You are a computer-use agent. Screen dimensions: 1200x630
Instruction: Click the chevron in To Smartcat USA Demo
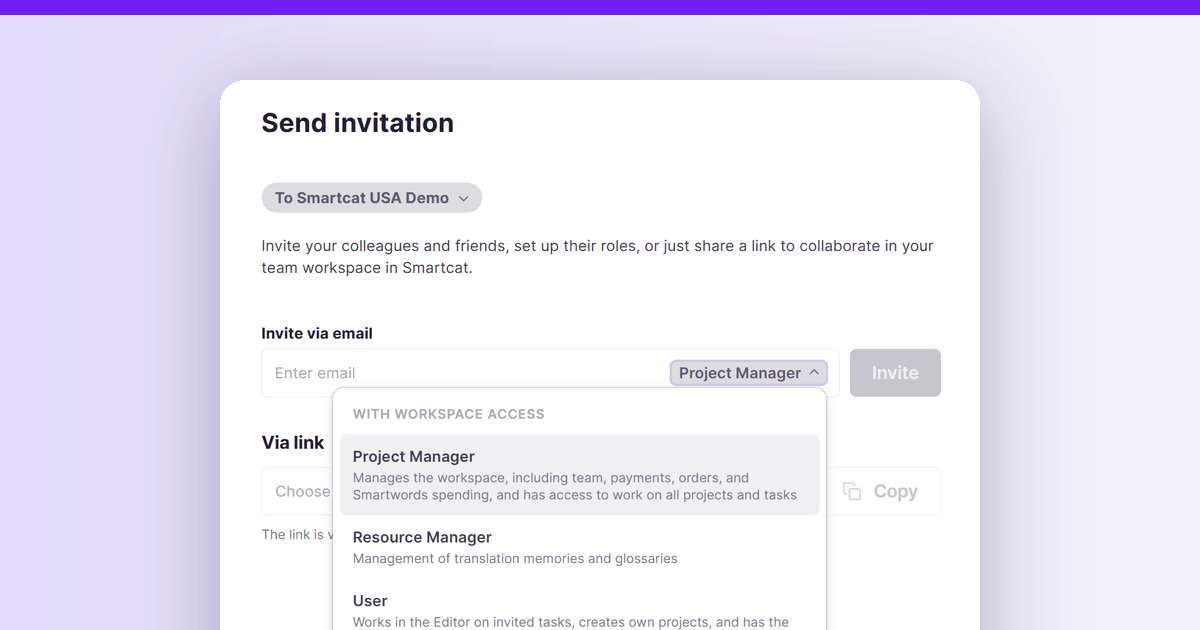(x=463, y=198)
